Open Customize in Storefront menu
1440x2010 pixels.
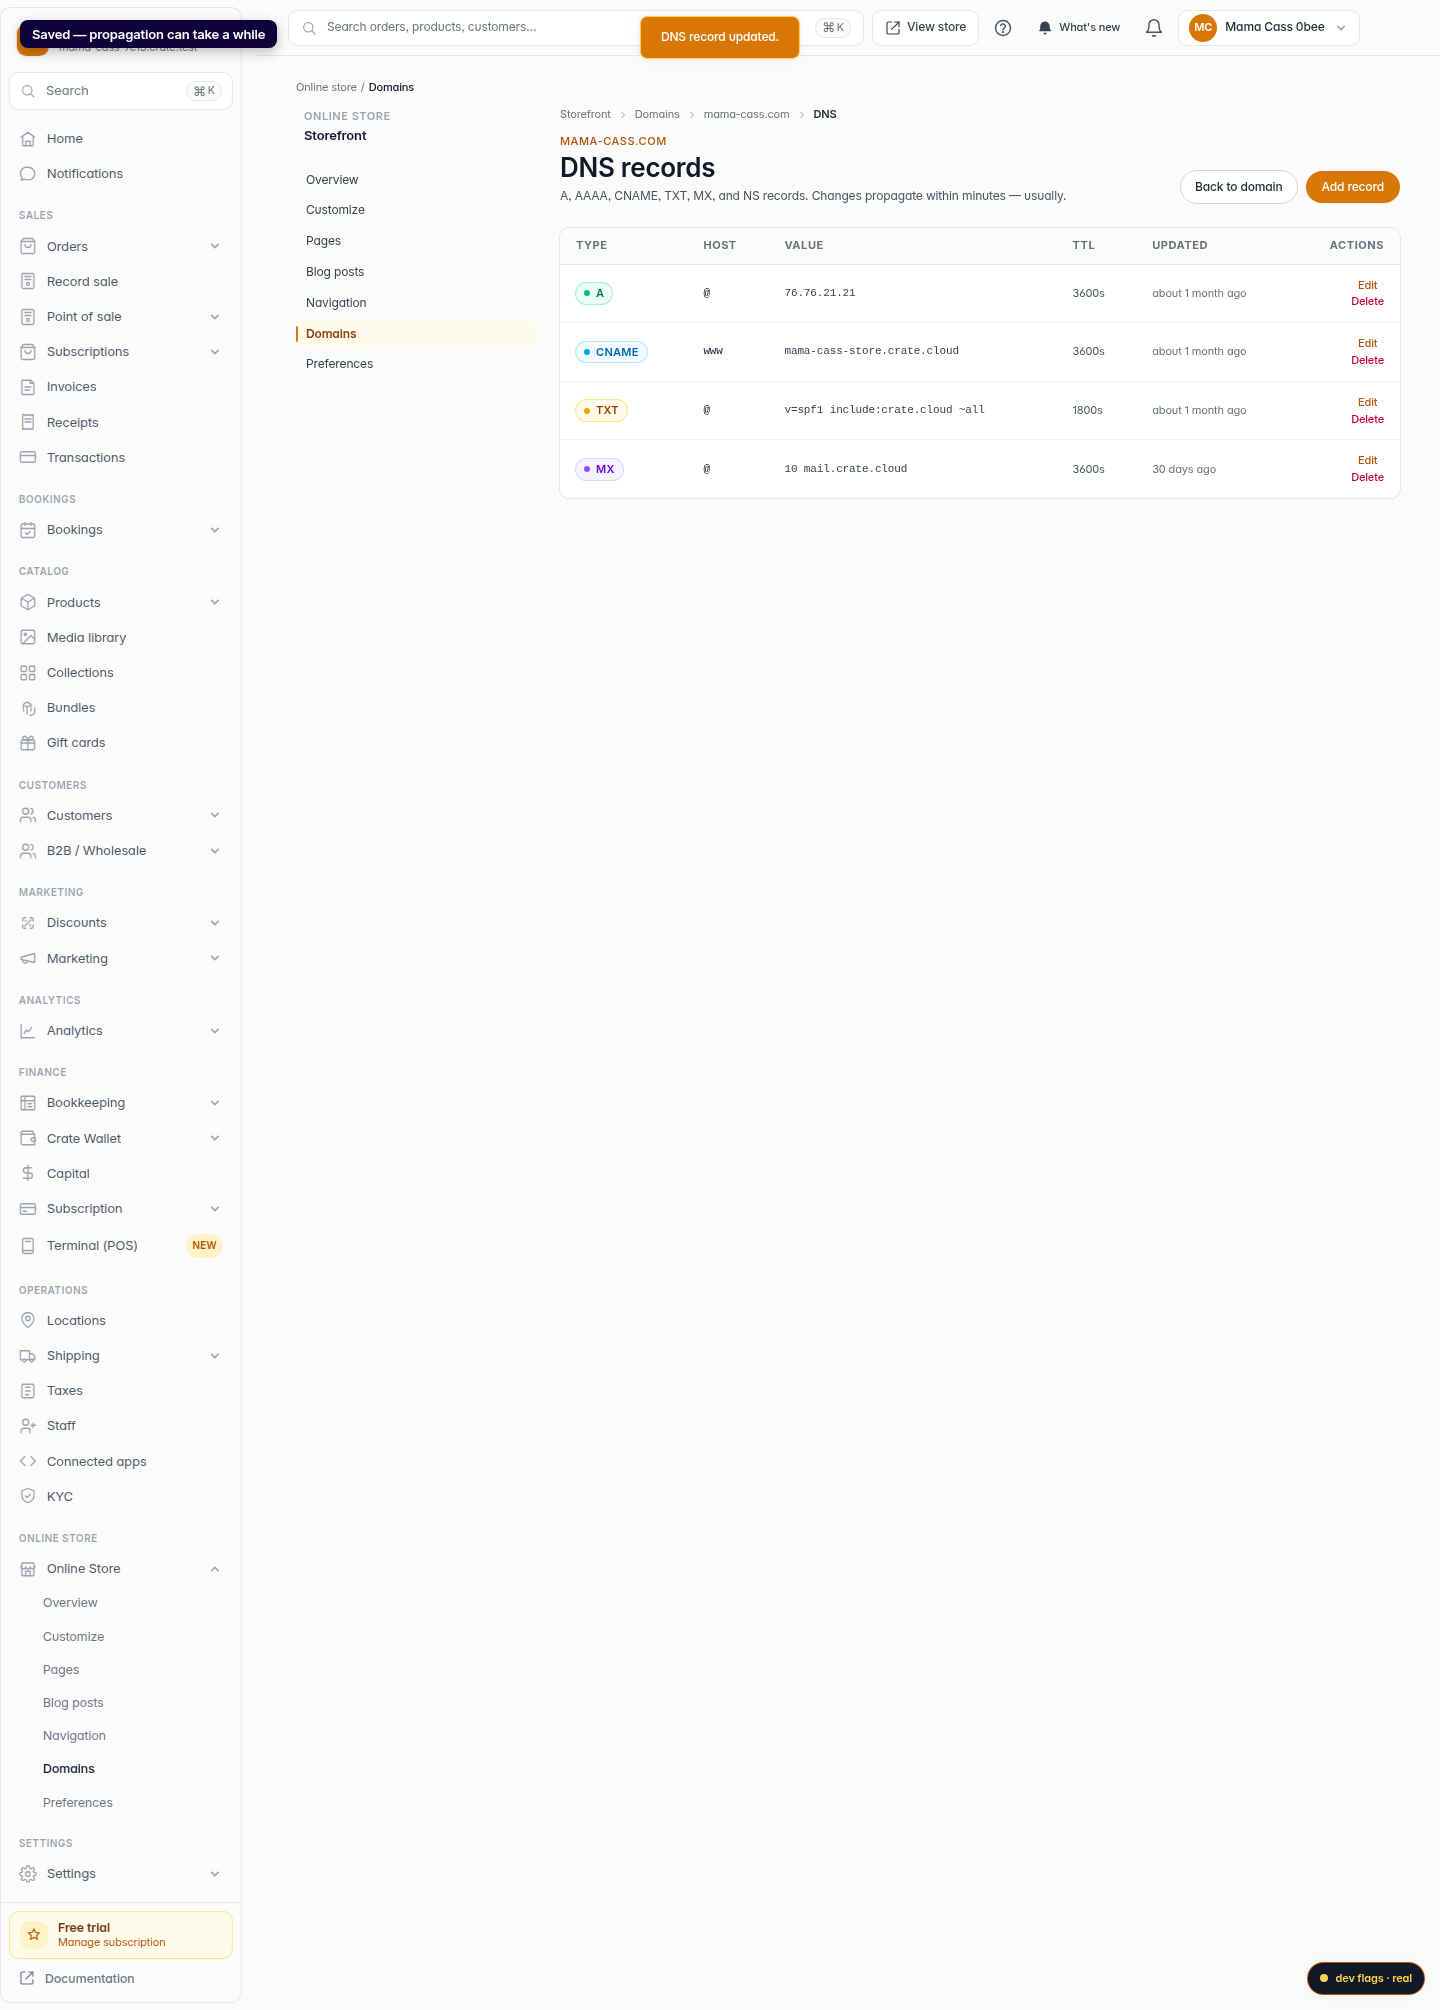(x=335, y=210)
